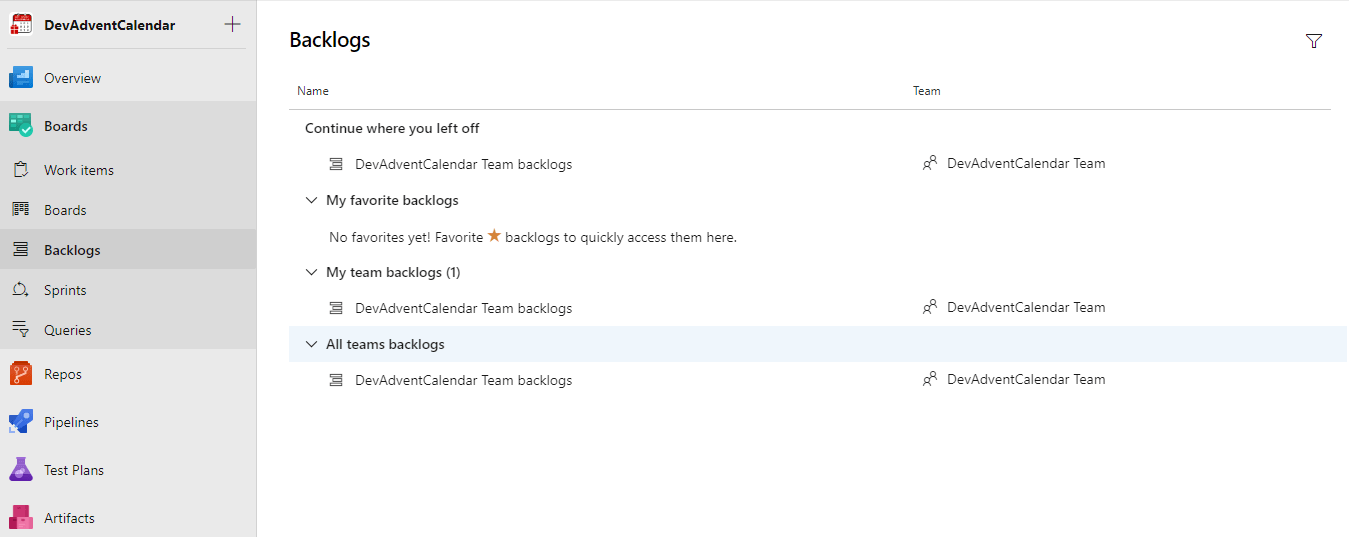Screen dimensions: 1349x537
Task: Go to project Overview icon
Action: pos(21,78)
